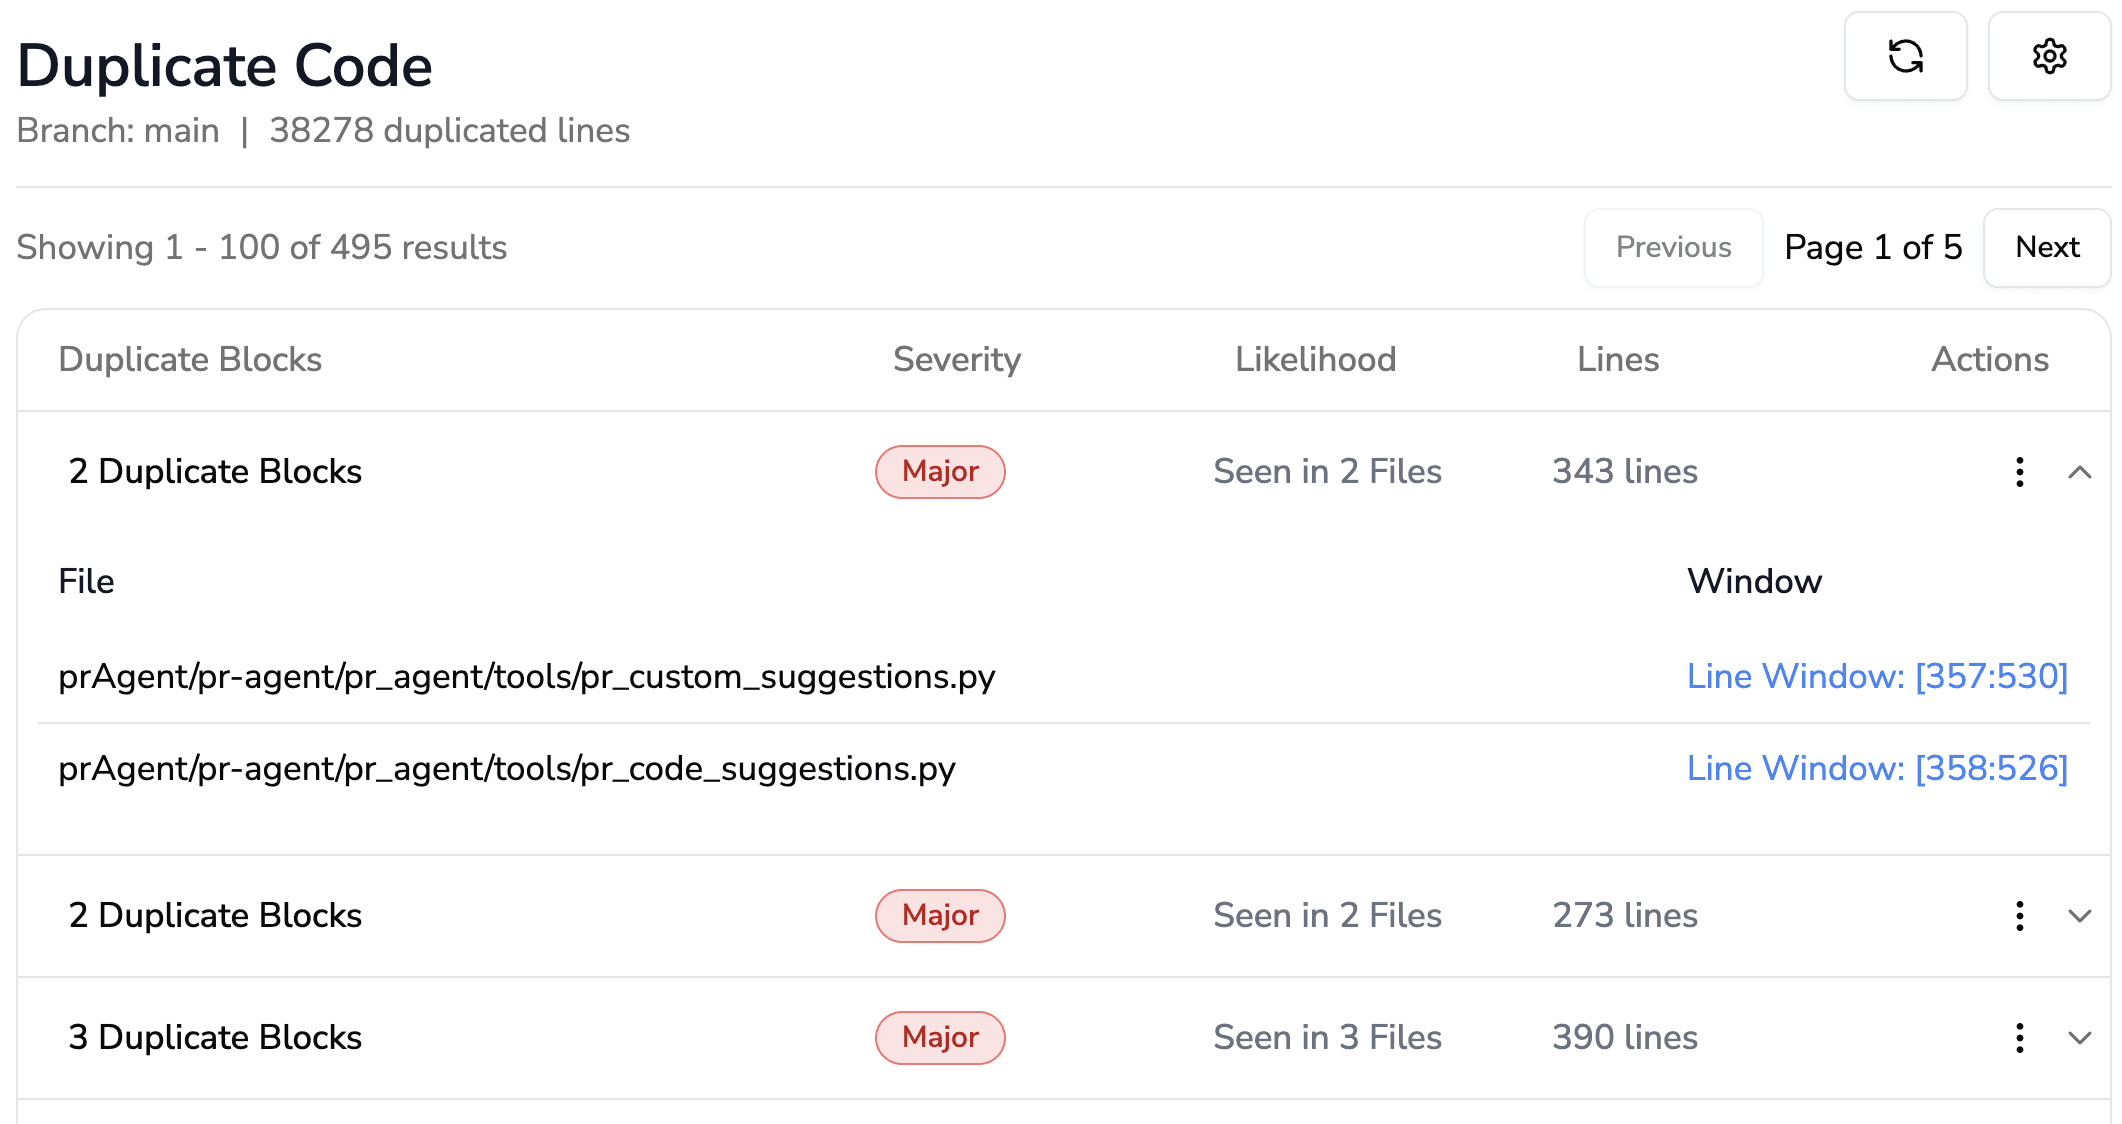Click the Seen in 2 Files likelihood label

click(1327, 471)
